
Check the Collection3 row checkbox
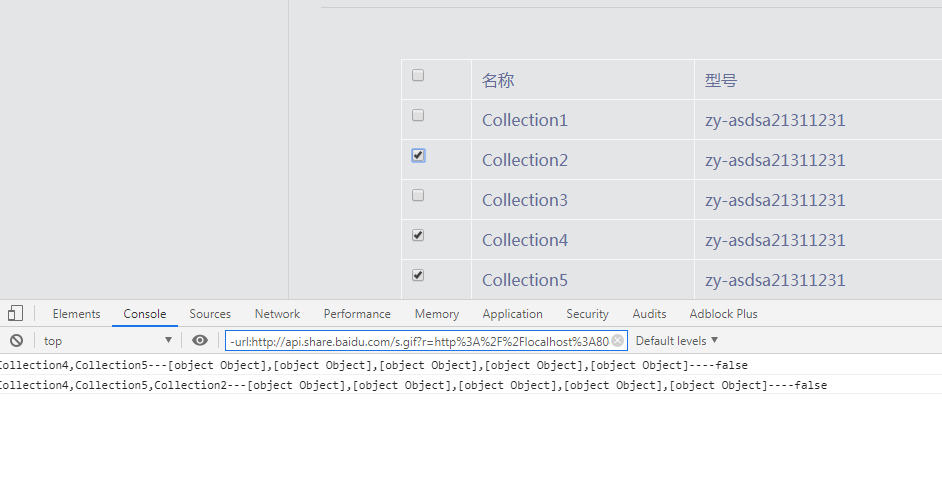click(418, 195)
